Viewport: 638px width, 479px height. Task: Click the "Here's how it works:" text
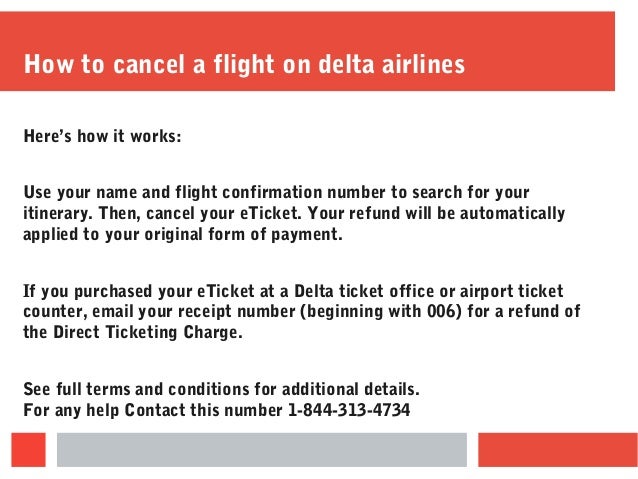pos(103,136)
